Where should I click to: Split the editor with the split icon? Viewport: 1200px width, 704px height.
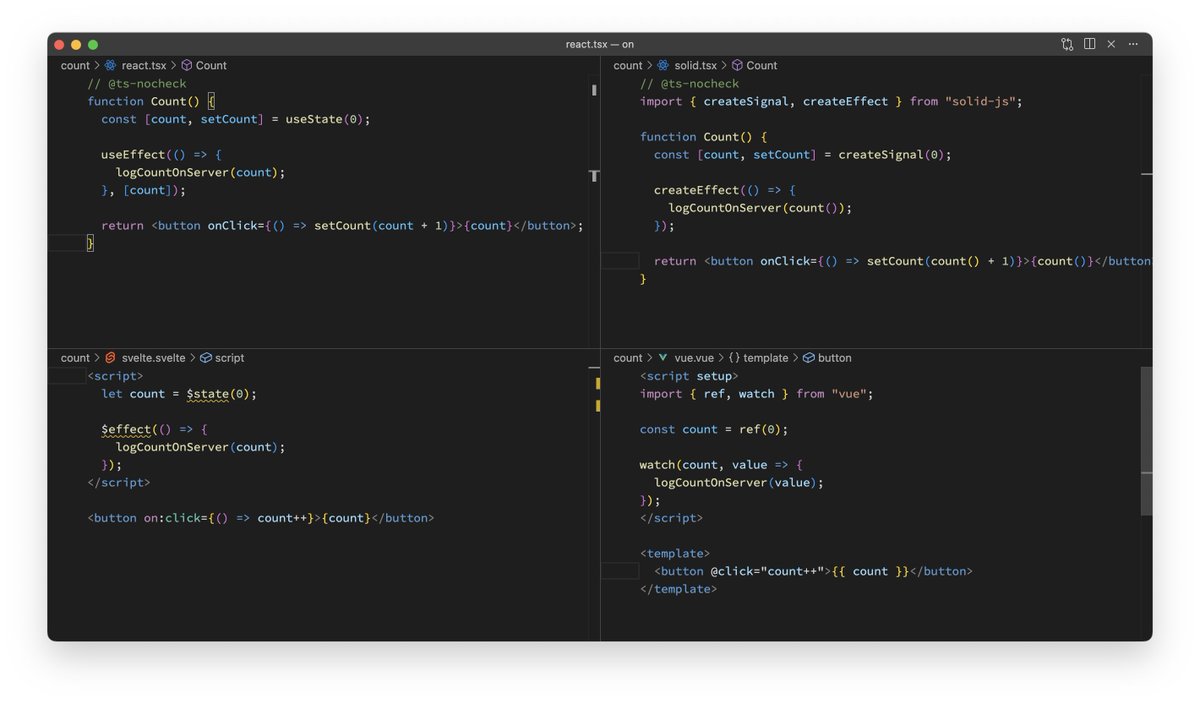pos(1089,44)
